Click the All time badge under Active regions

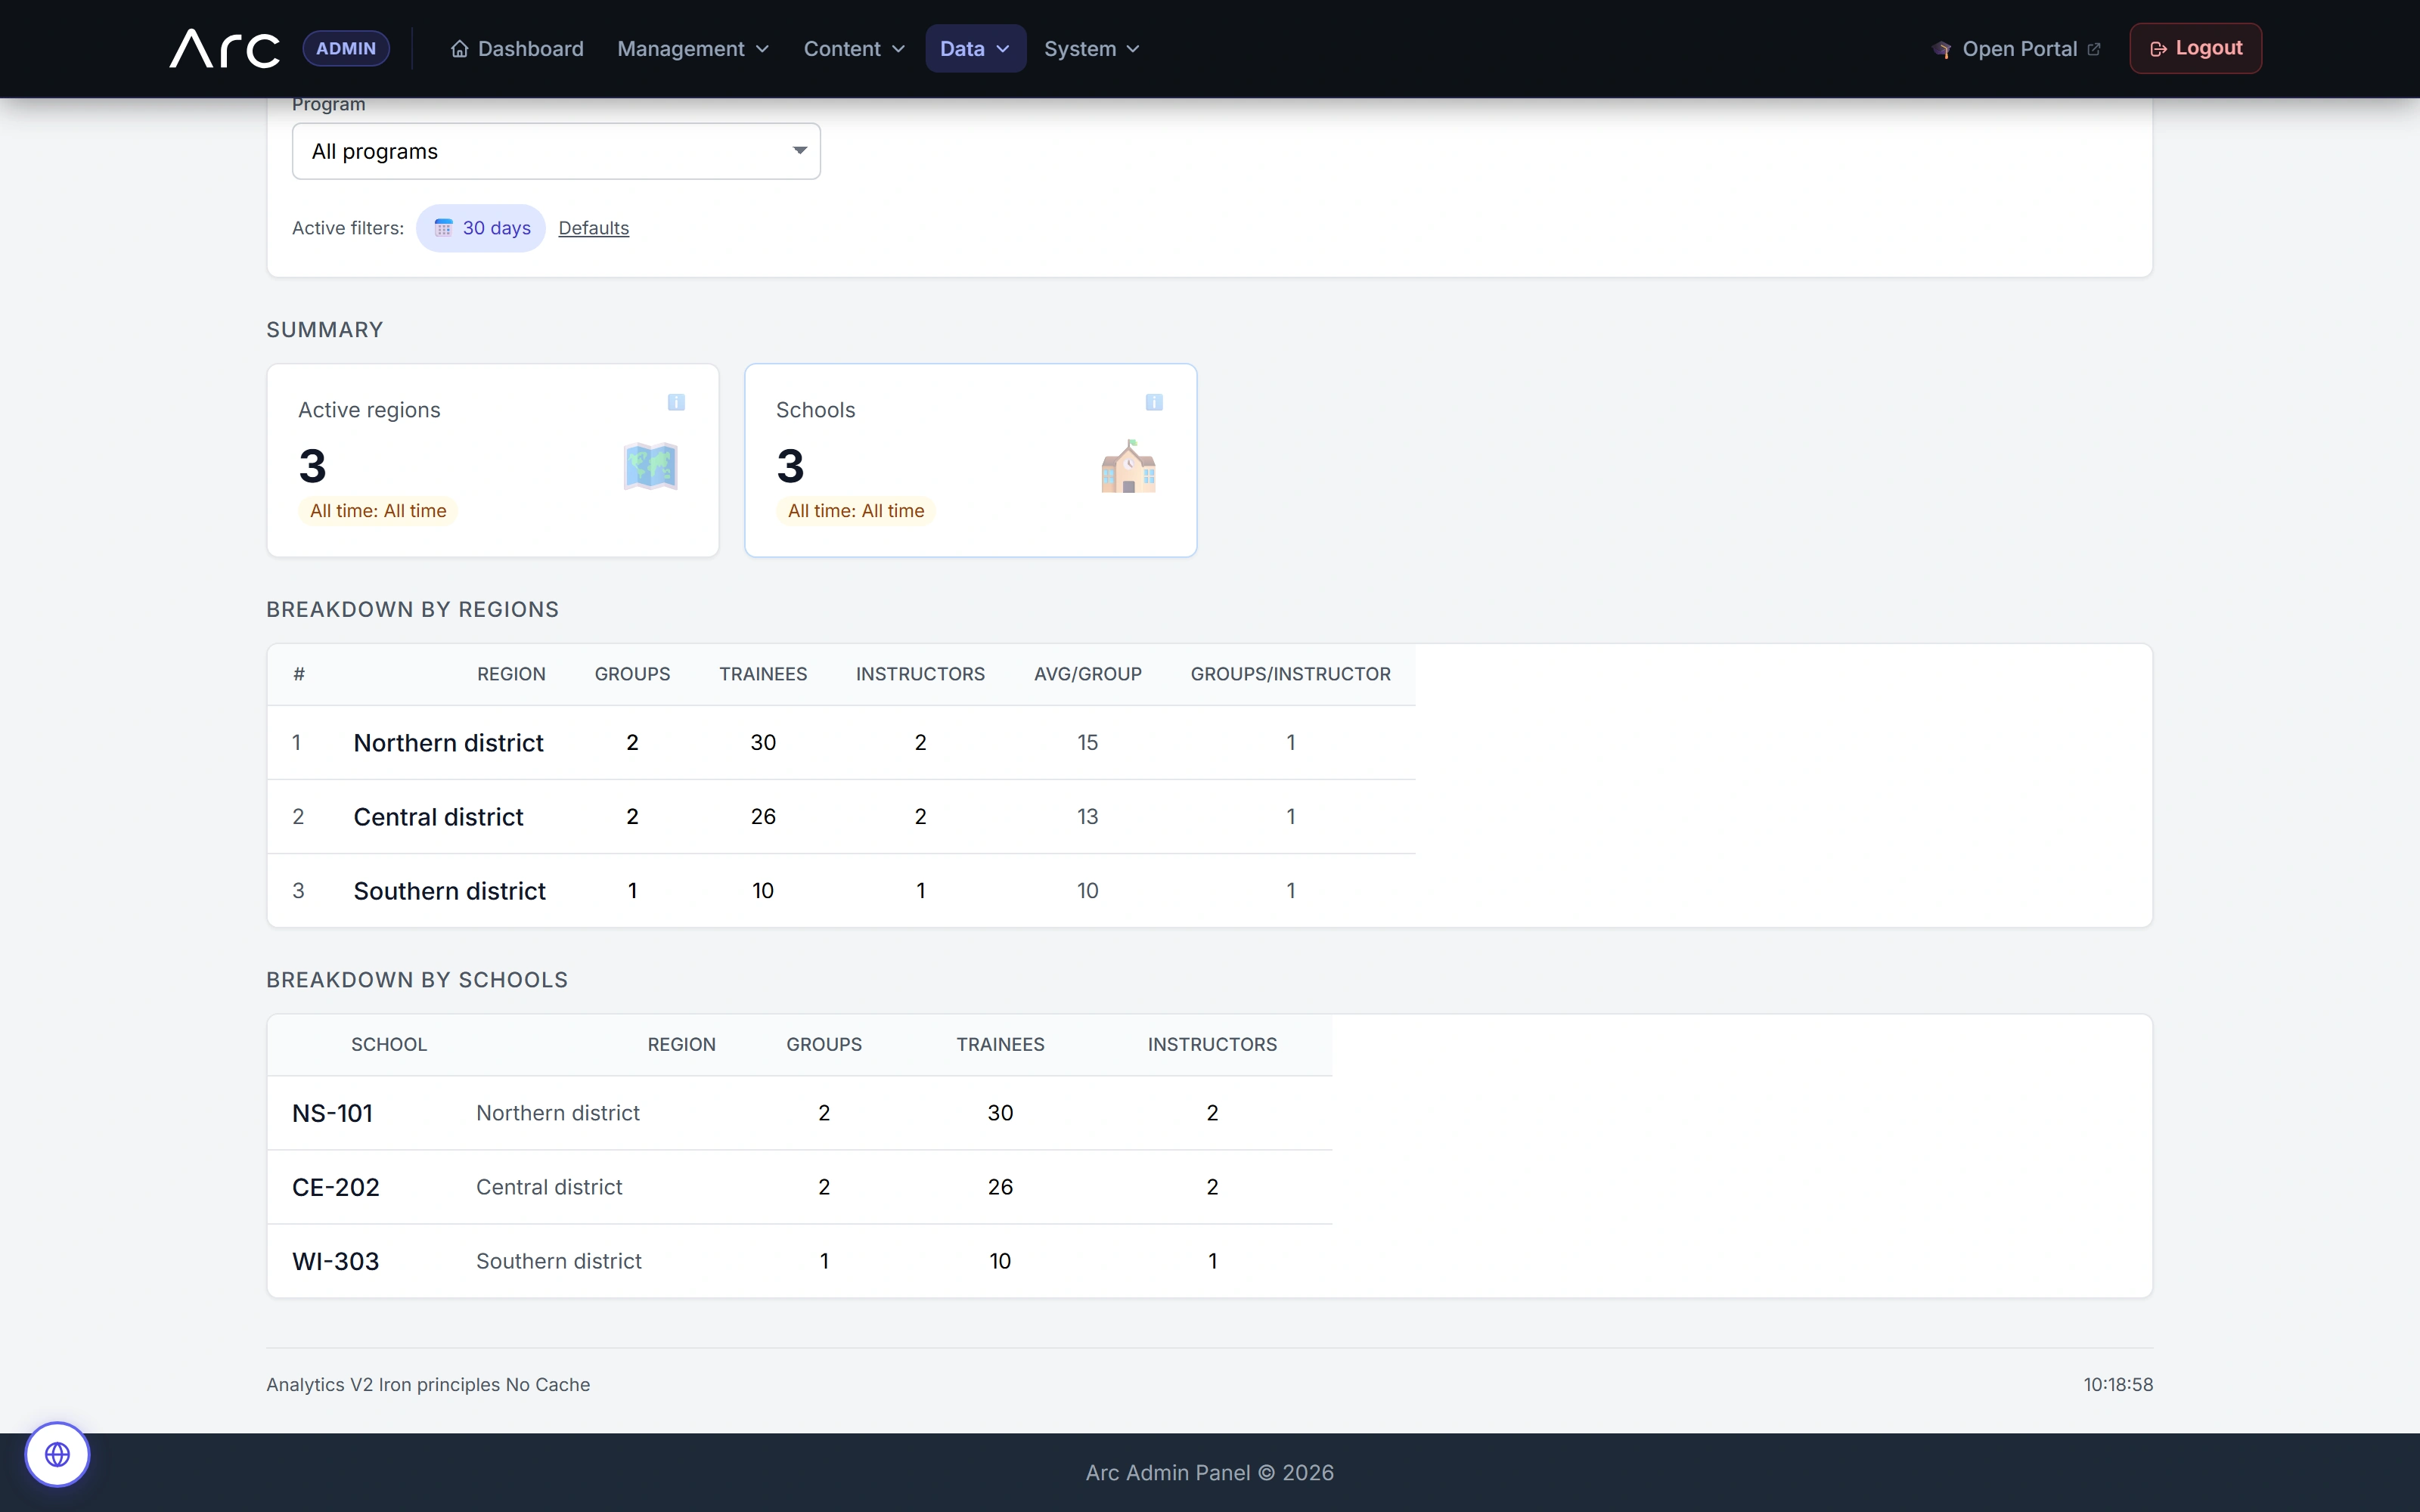click(x=378, y=511)
